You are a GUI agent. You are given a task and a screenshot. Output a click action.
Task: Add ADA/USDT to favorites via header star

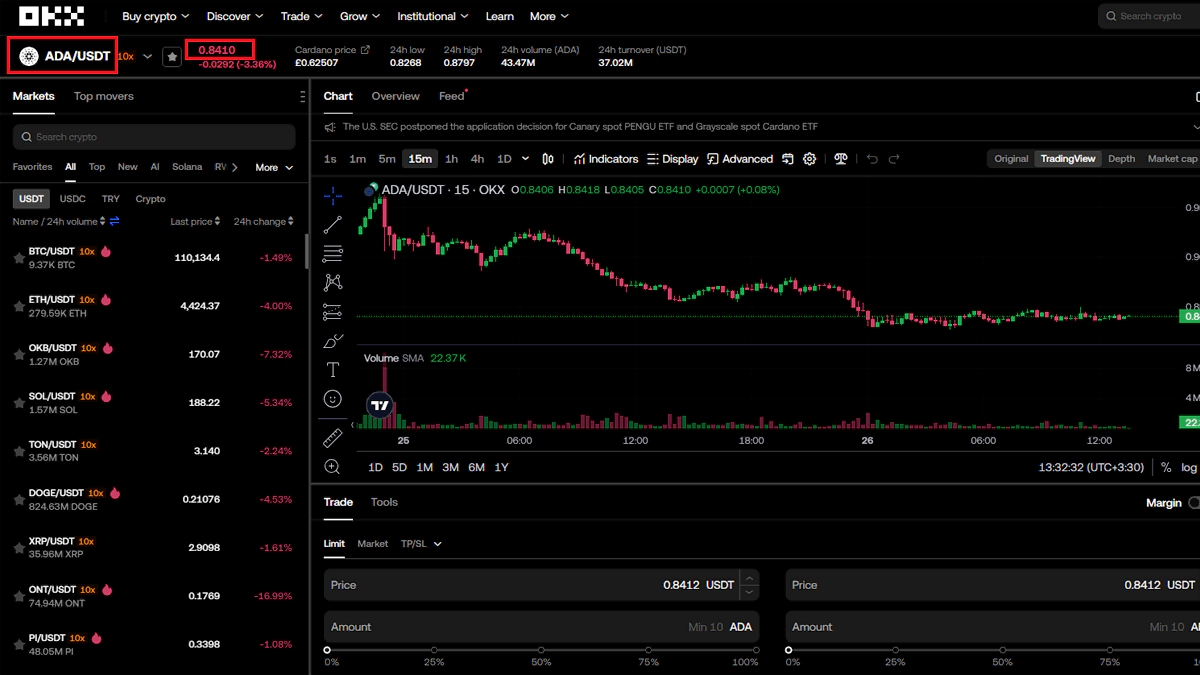click(172, 57)
